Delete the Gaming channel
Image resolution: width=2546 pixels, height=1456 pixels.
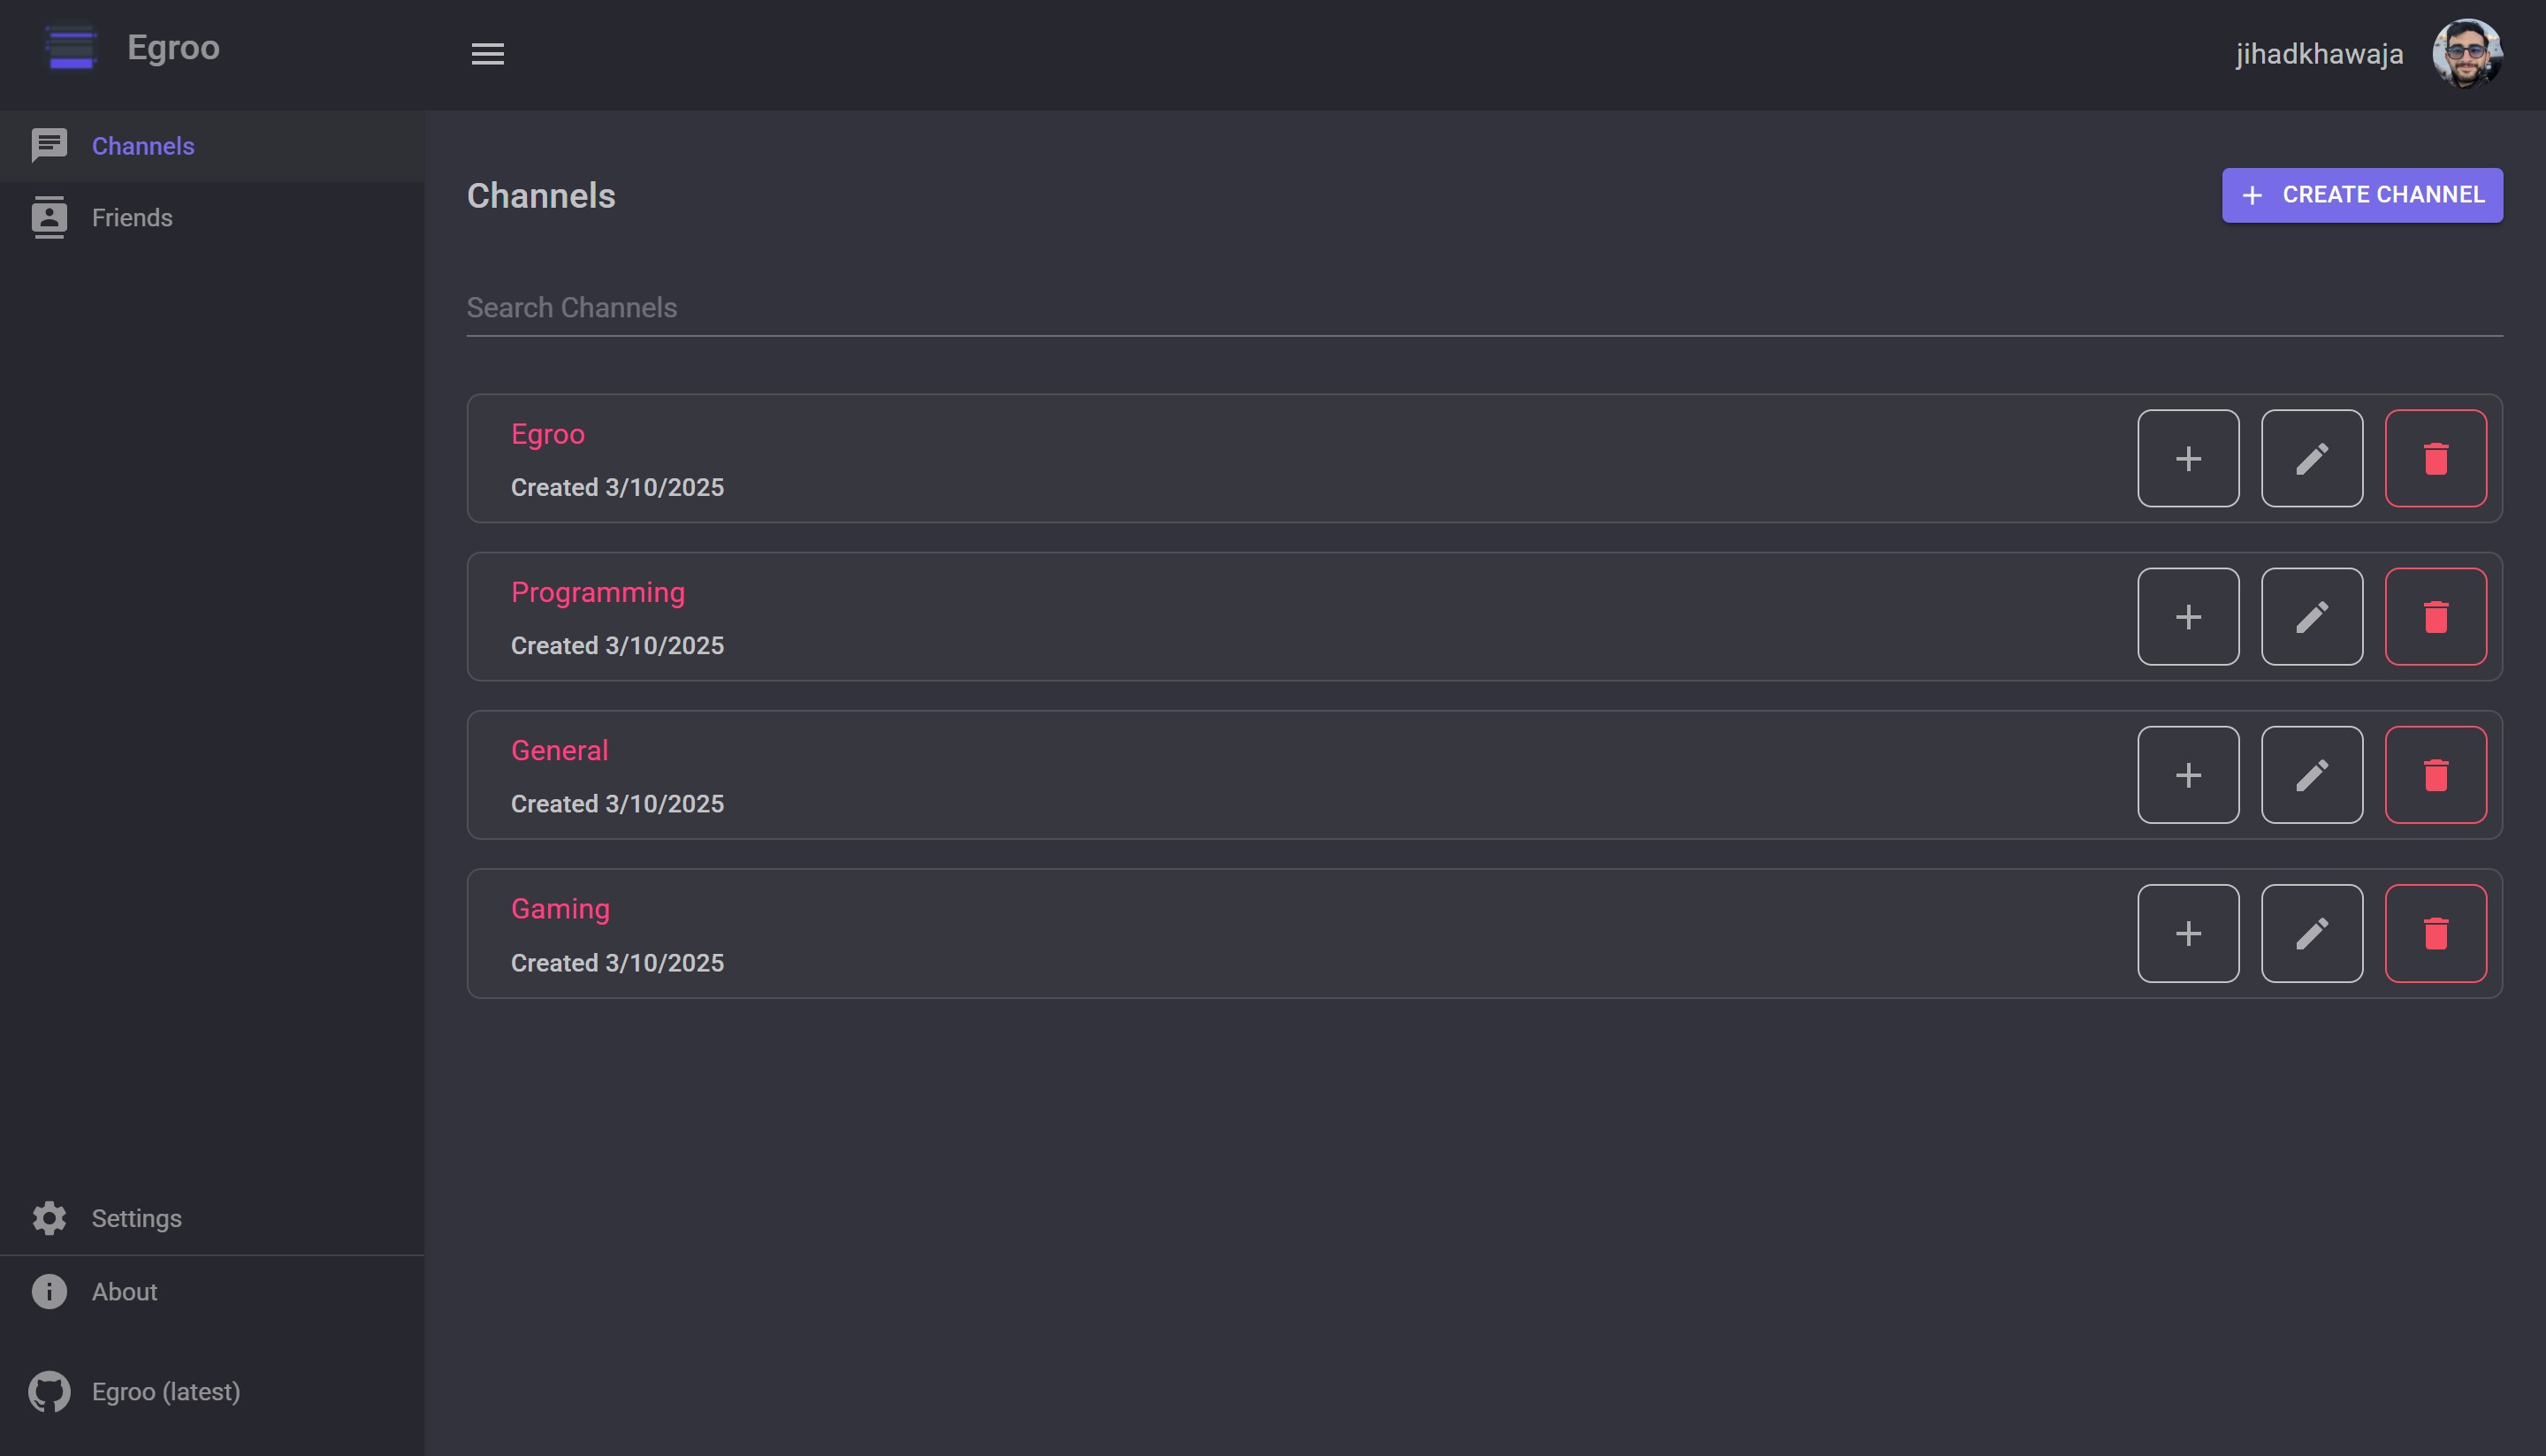(2435, 933)
